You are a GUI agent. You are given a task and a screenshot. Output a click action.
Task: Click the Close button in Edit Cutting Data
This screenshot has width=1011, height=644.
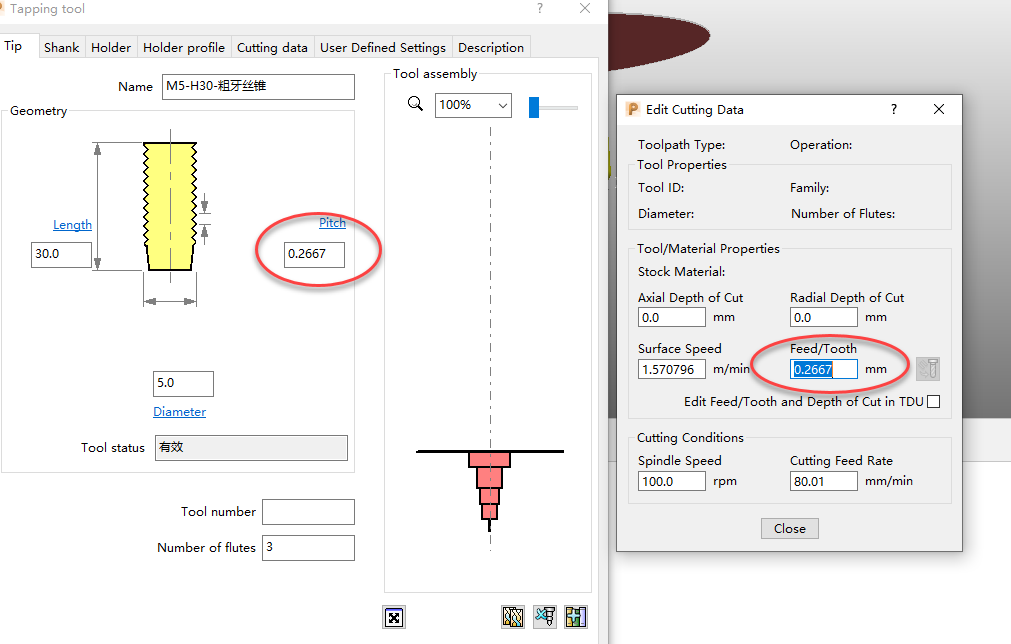click(x=789, y=528)
